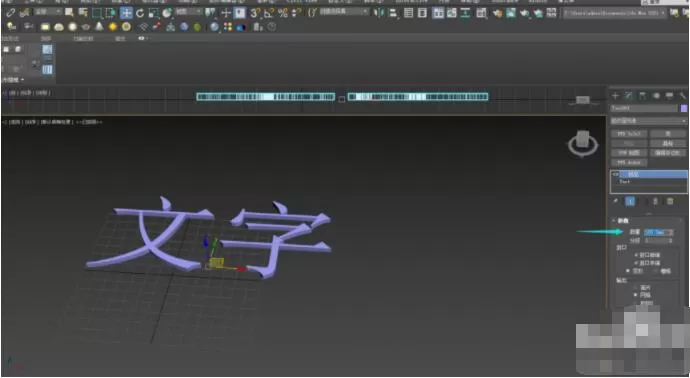Open the purple object color swatch
Image resolution: width=690 pixels, height=378 pixels.
(684, 108)
